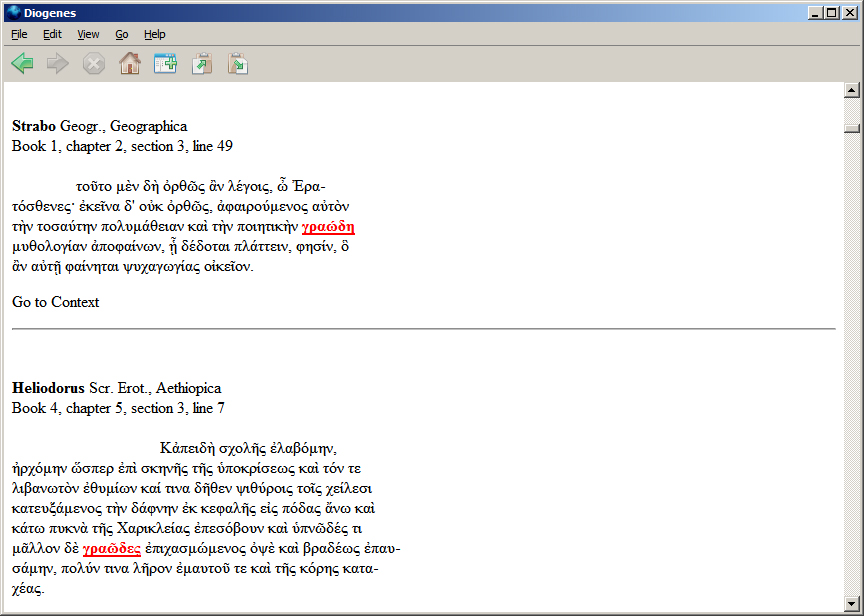Click the grey Forward arrow icon
This screenshot has width=864, height=616.
(x=58, y=64)
